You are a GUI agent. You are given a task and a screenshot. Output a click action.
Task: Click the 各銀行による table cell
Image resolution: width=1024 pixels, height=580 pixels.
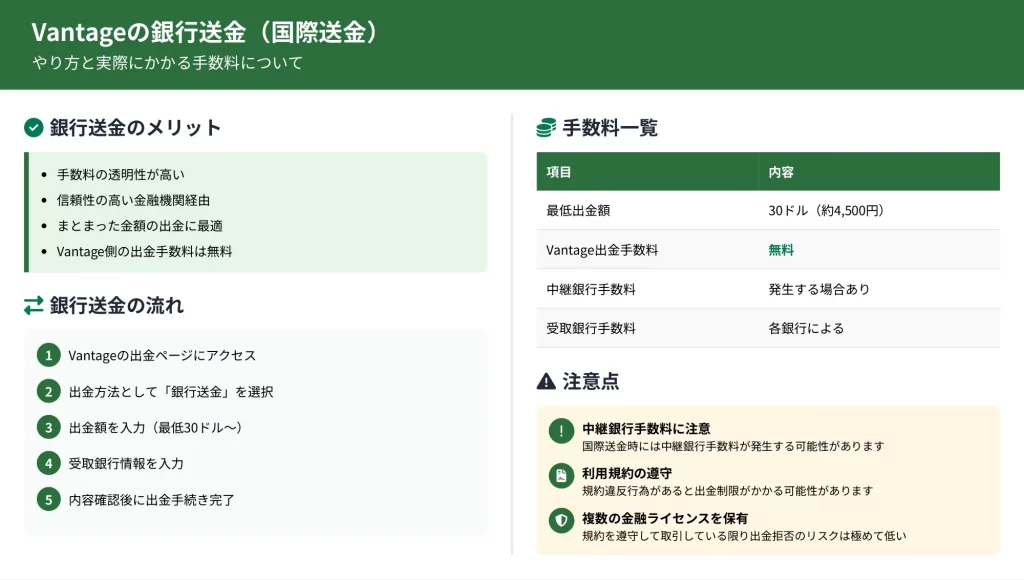[806, 328]
